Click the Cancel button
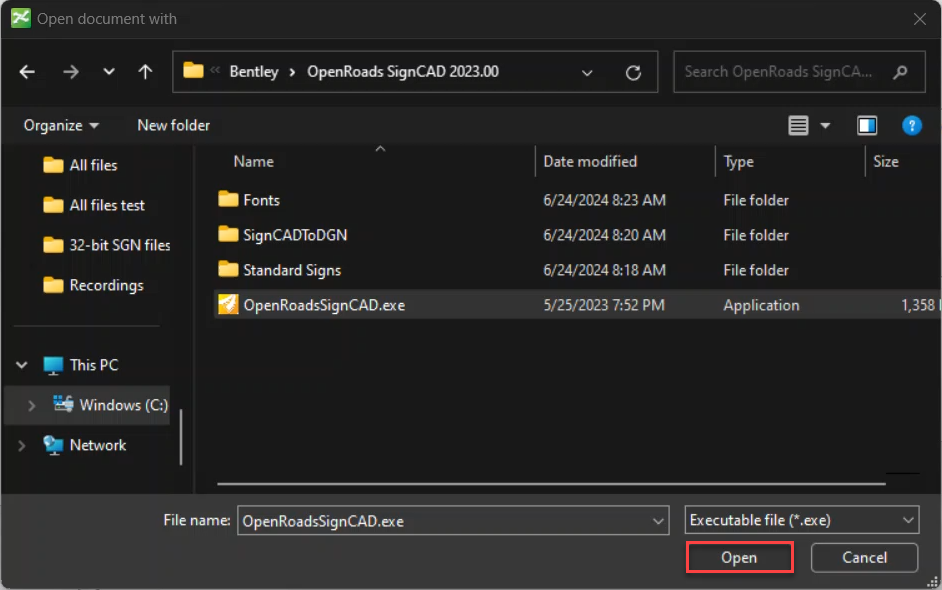The image size is (942, 590). point(864,558)
